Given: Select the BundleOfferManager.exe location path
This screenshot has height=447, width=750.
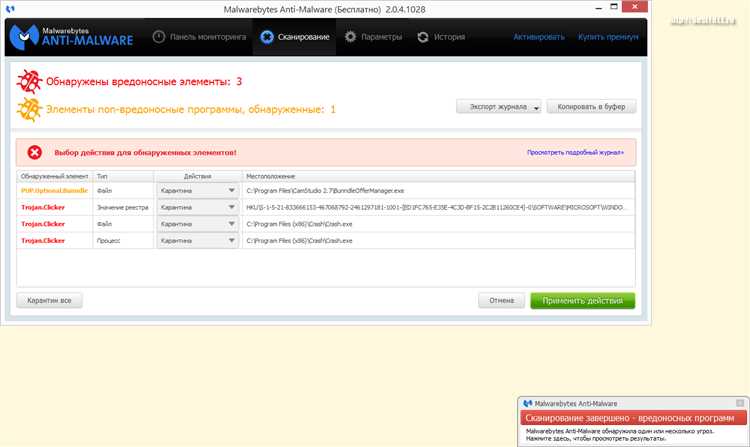Looking at the screenshot, I should tap(325, 191).
